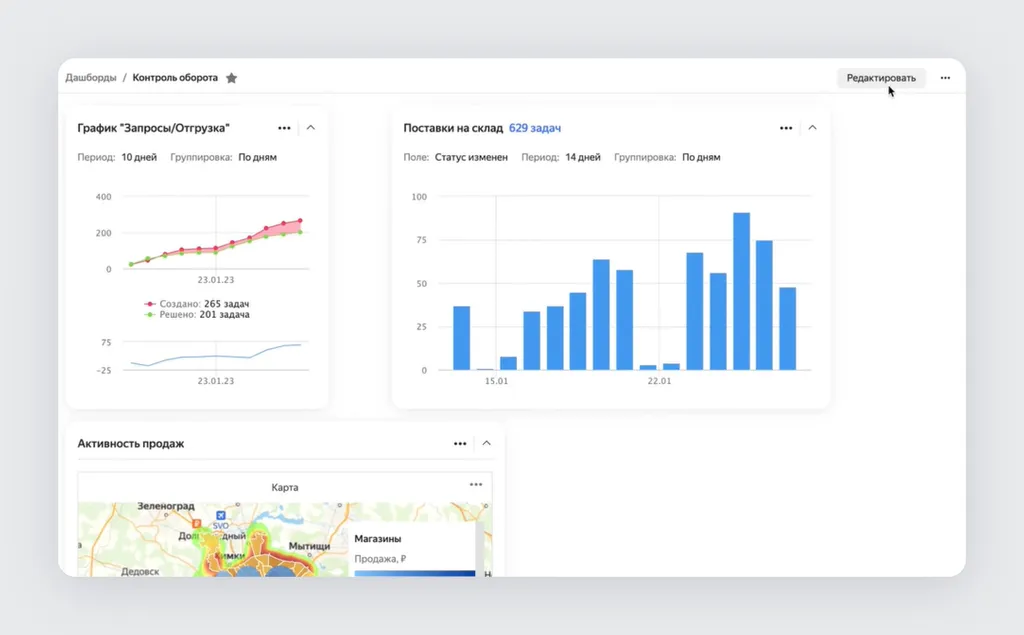Click the Зеленоград label on map
1024x635 pixels.
(x=166, y=506)
